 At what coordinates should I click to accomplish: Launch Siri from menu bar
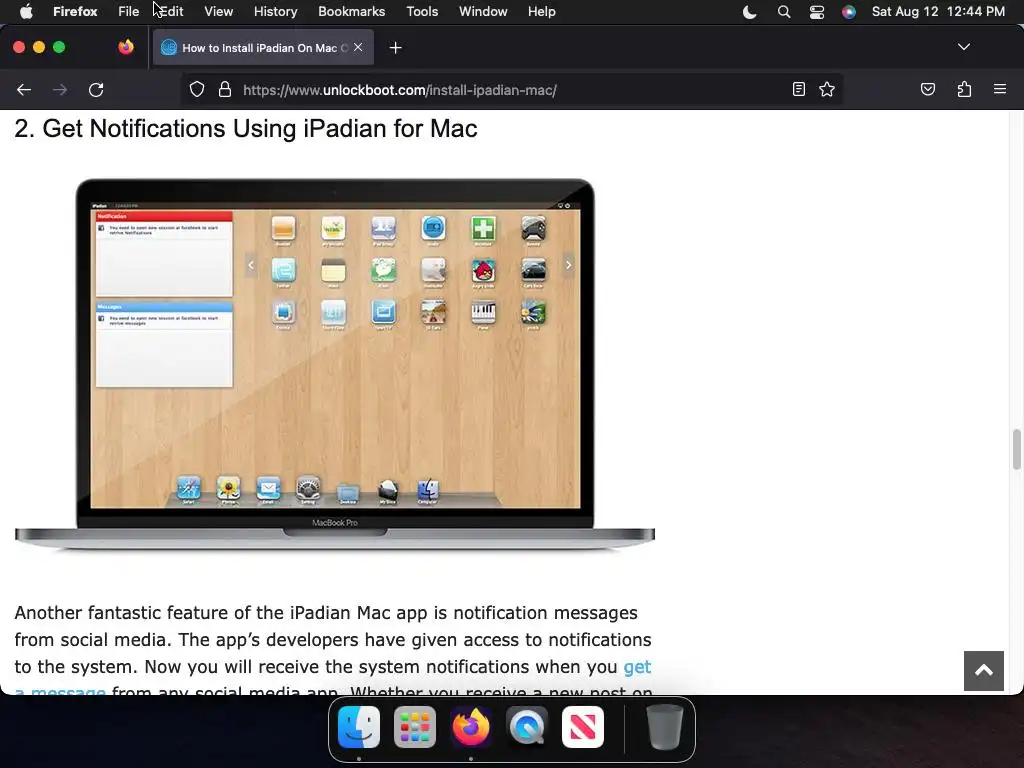(x=848, y=12)
